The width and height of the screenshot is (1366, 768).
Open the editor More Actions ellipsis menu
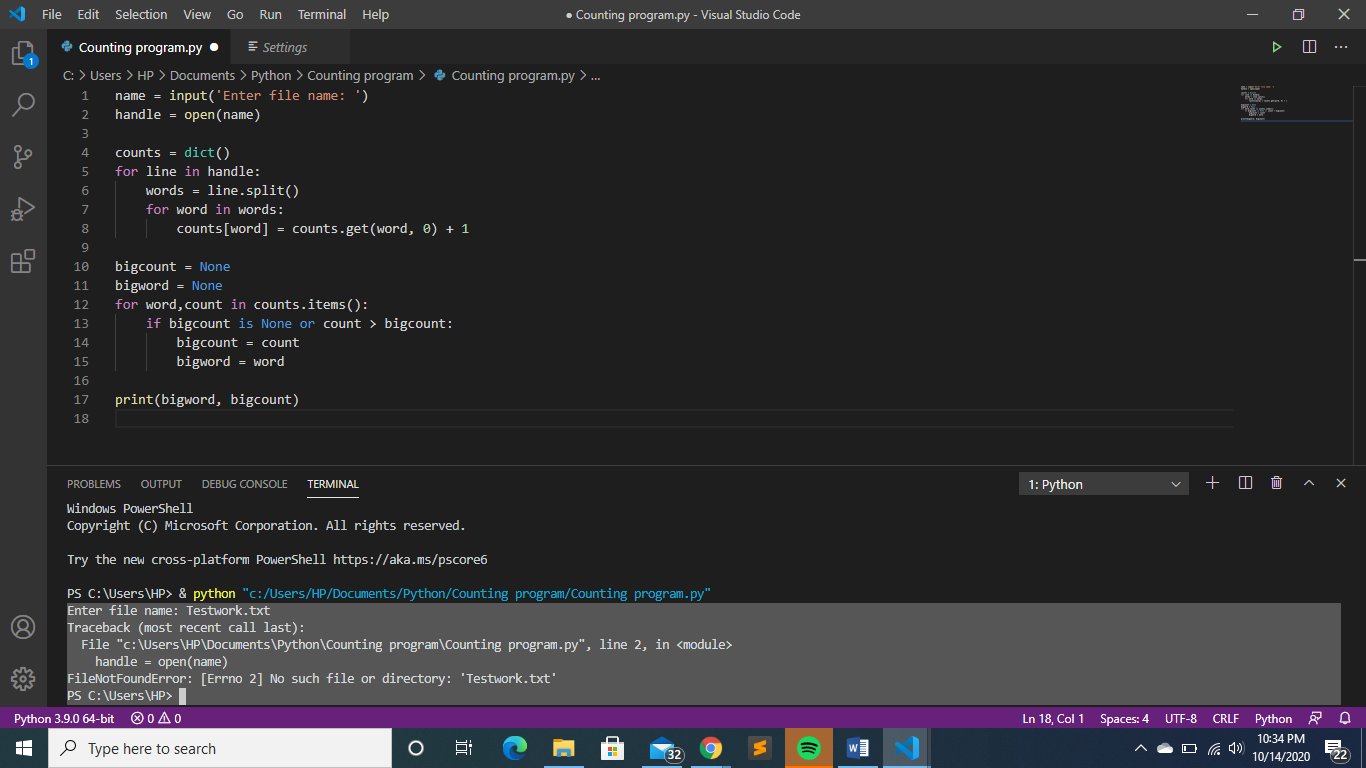coord(1341,46)
